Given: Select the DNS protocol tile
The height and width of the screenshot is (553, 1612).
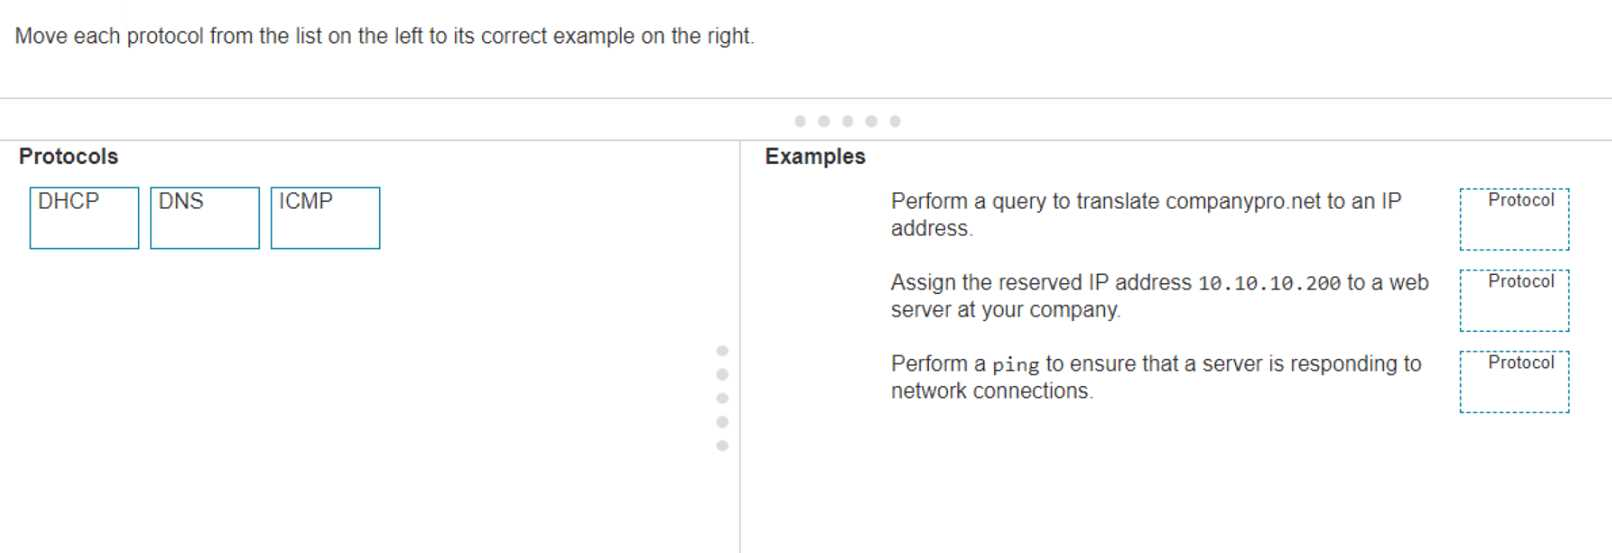Looking at the screenshot, I should coord(204,217).
